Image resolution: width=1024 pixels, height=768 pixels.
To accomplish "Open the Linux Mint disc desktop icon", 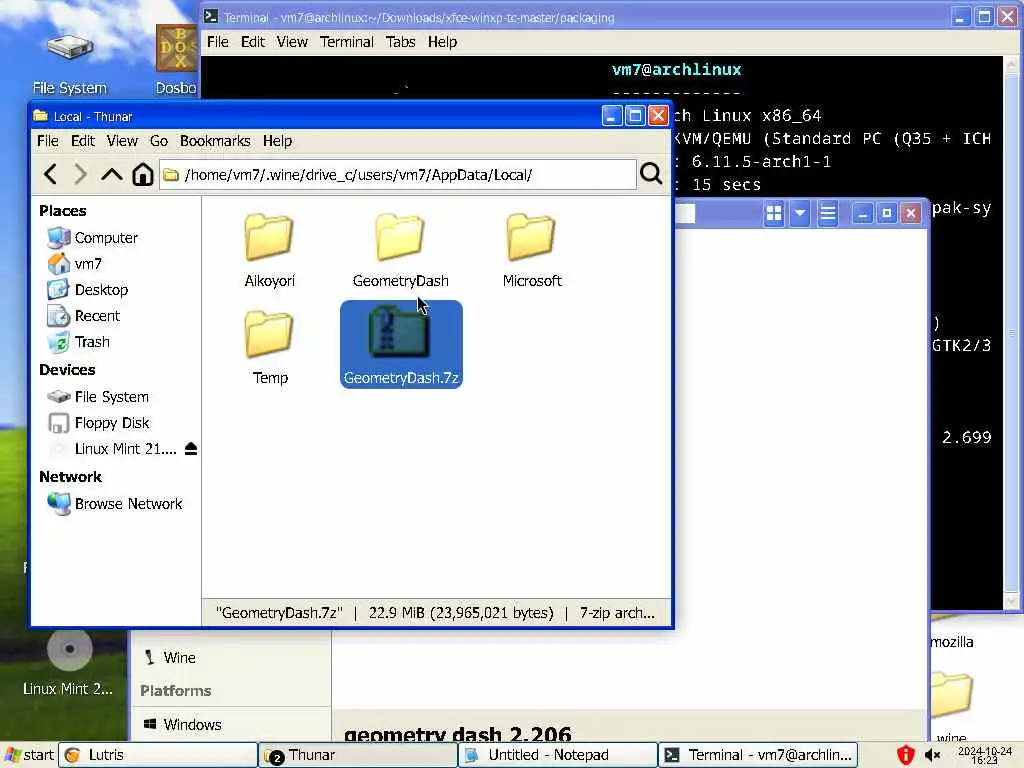I will point(69,662).
